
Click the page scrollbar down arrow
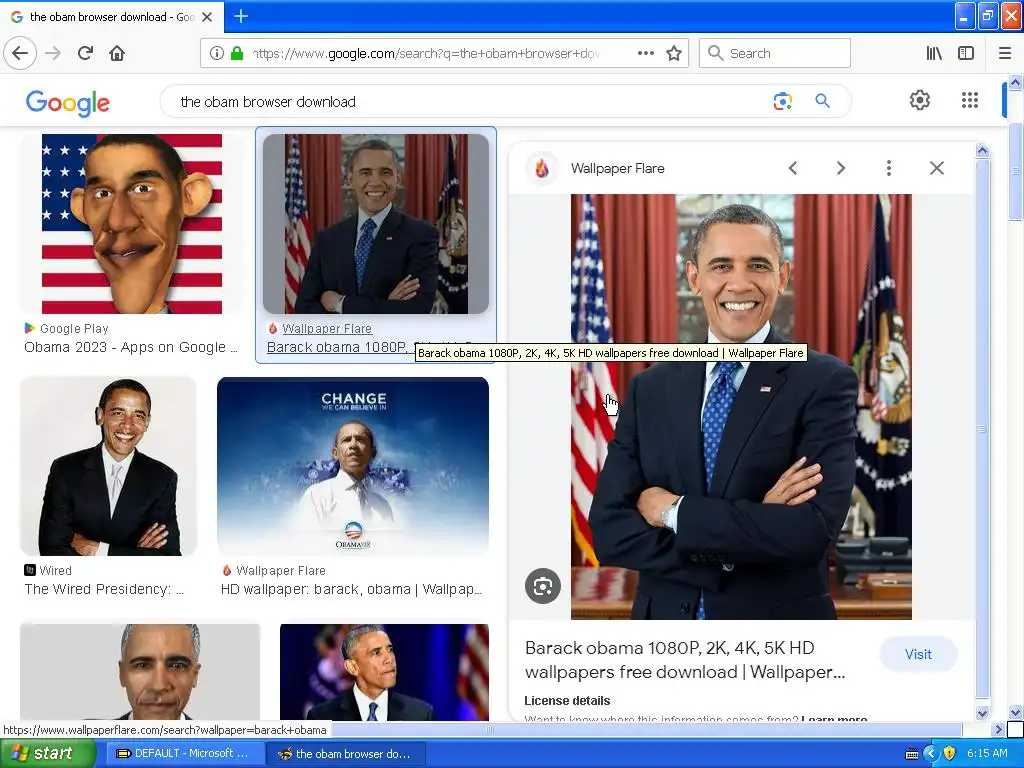pos(1015,712)
